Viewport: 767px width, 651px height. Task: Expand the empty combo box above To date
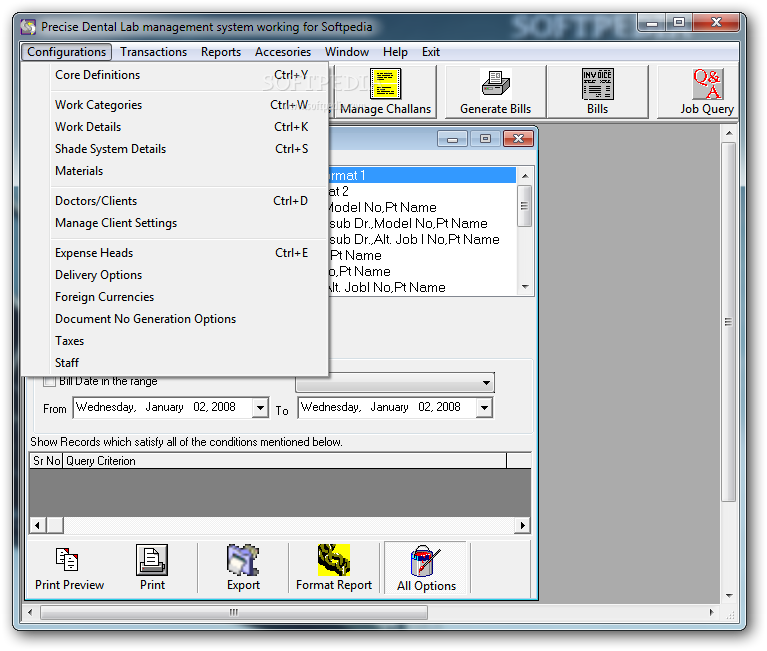[395, 382]
